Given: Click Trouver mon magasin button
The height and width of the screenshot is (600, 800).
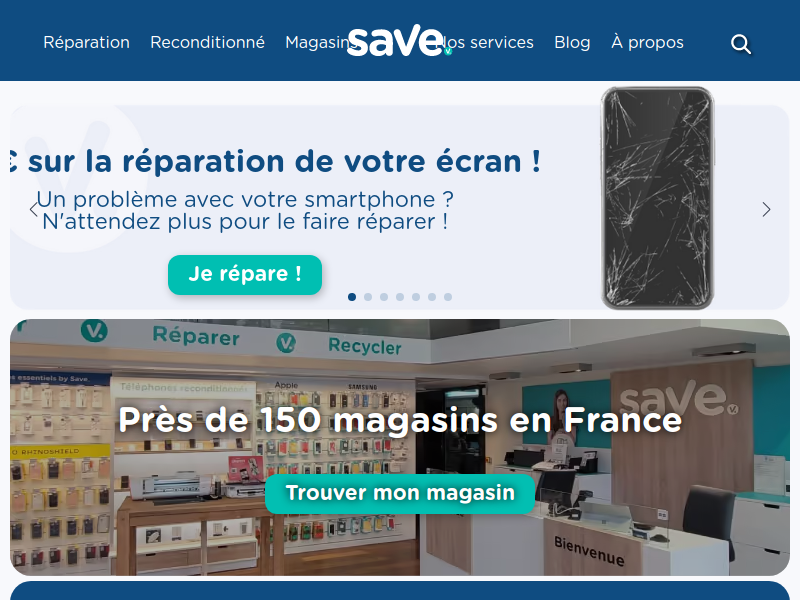Looking at the screenshot, I should tap(400, 493).
